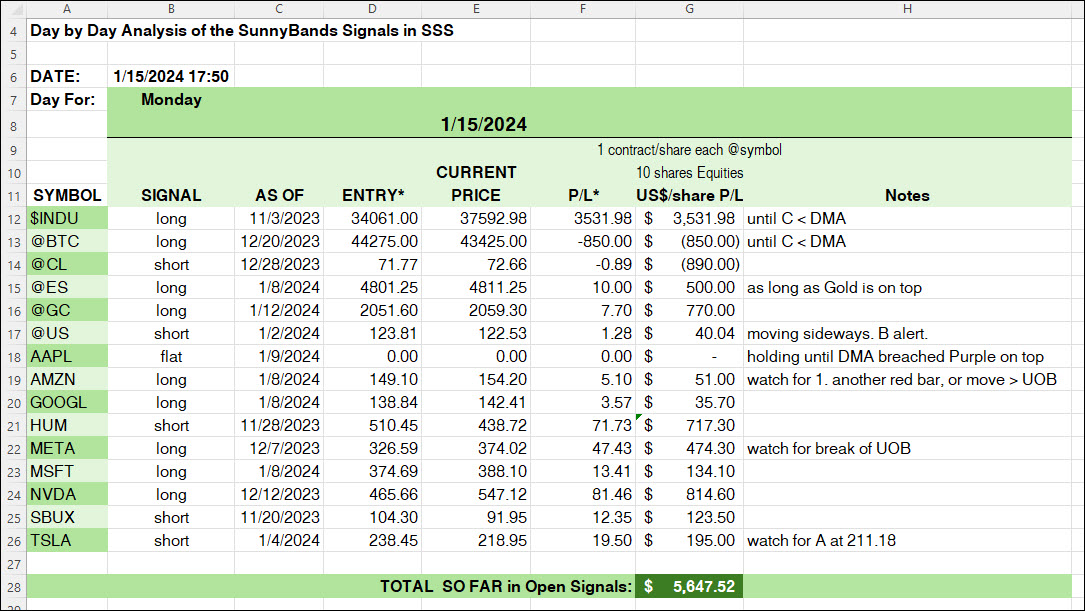Select the column E header
The image size is (1085, 611).
(x=476, y=9)
